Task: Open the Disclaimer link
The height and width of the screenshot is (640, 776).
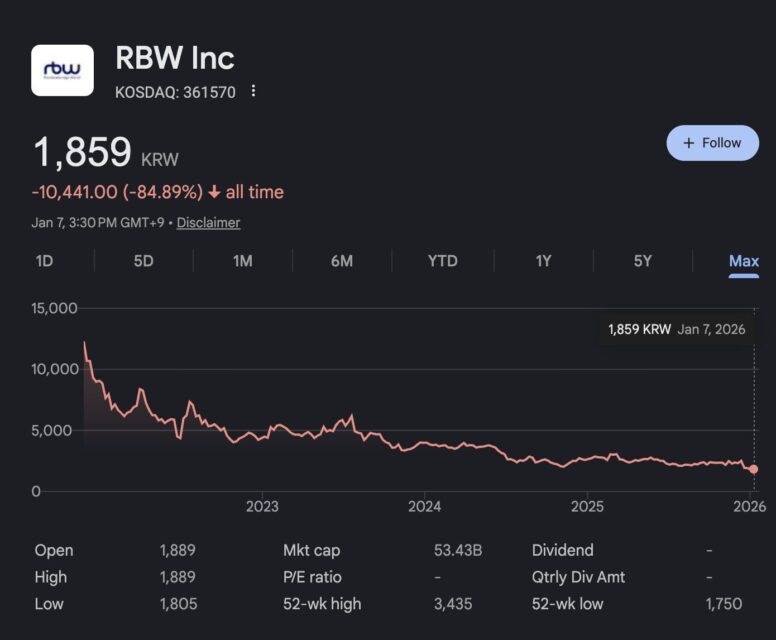Action: point(208,223)
